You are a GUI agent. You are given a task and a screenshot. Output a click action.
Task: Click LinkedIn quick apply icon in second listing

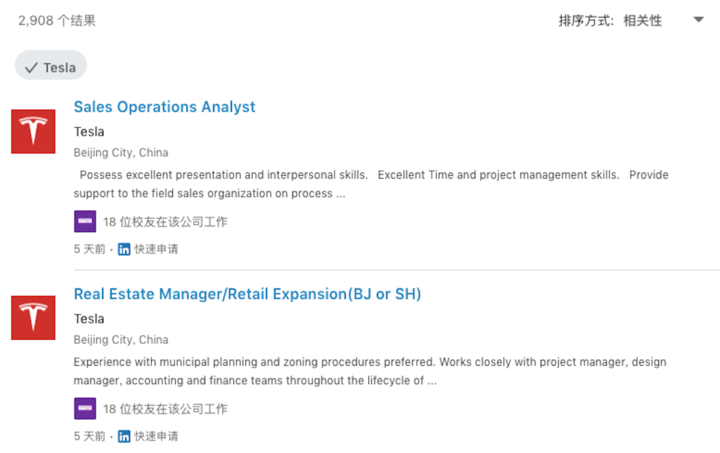point(124,436)
